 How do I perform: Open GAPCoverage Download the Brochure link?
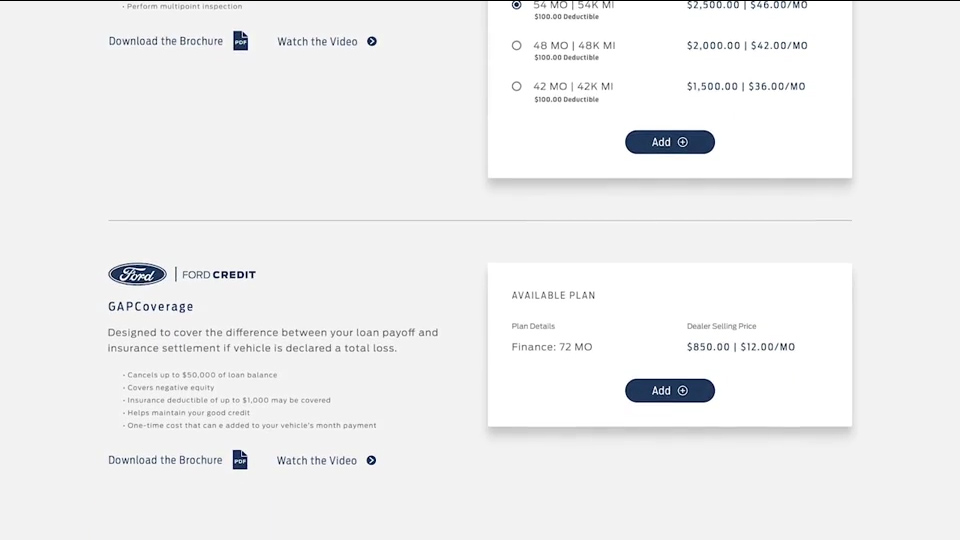[x=165, y=460]
